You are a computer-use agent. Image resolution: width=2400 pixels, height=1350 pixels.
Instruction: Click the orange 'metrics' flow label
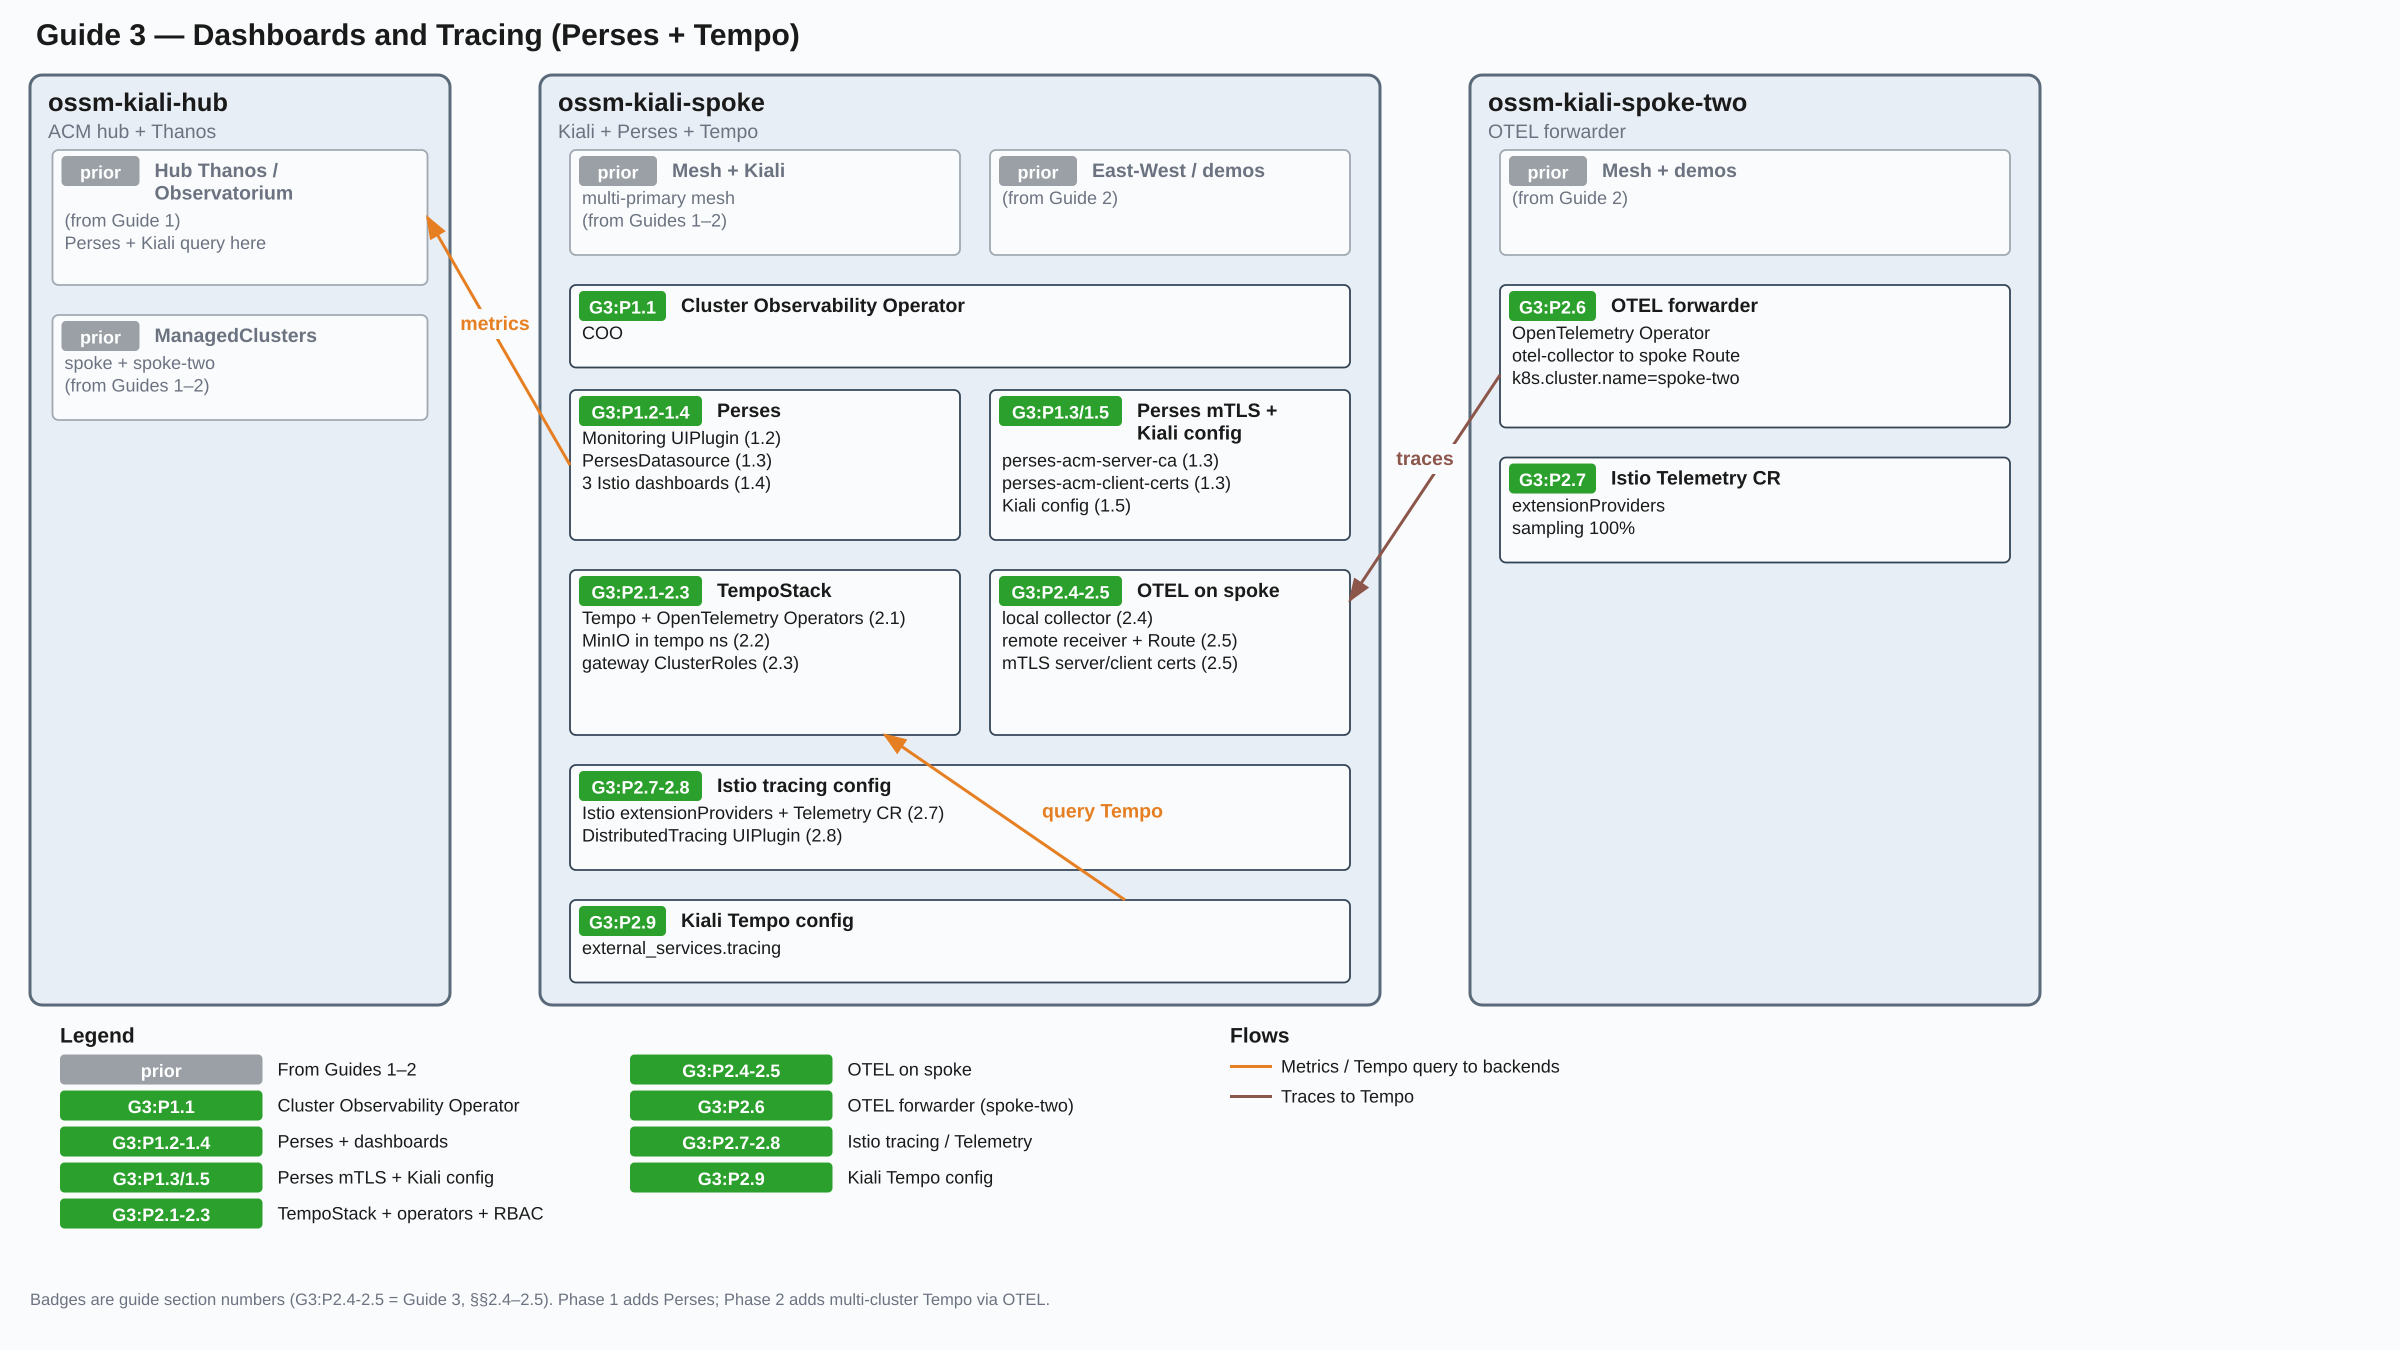(x=494, y=324)
